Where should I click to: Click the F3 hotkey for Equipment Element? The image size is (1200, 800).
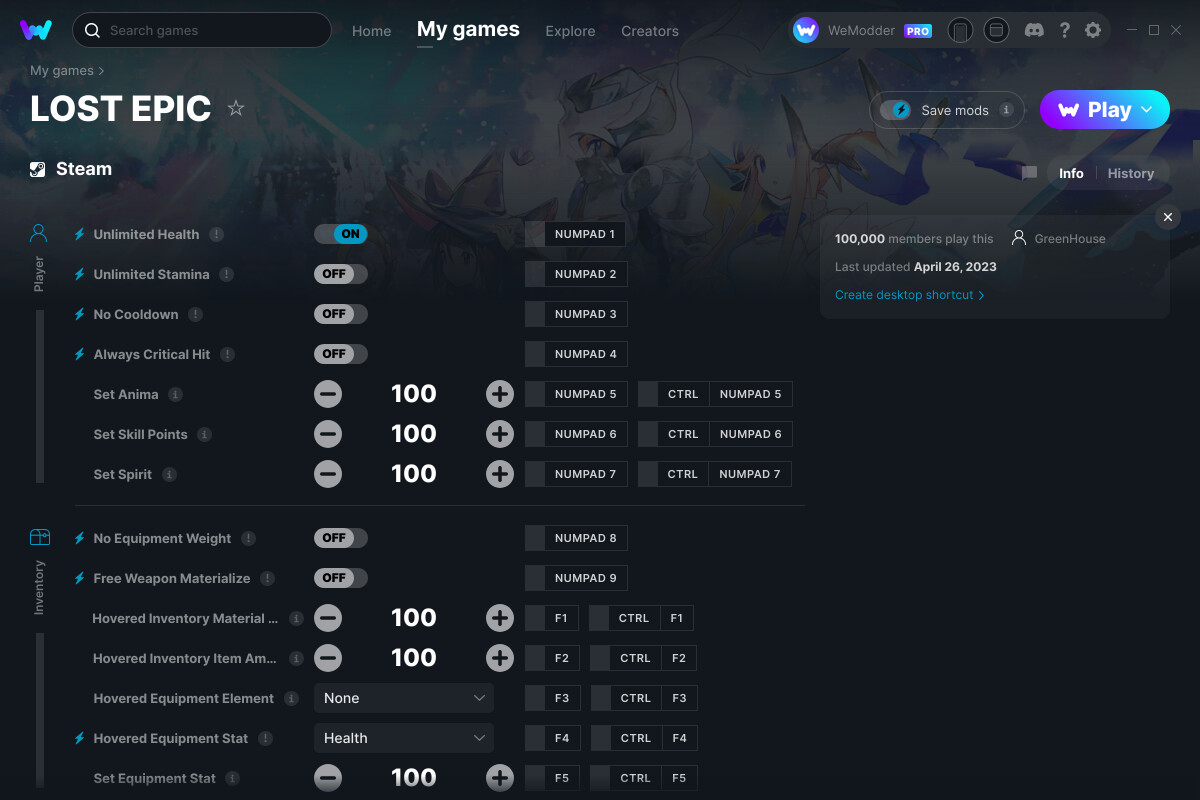coord(551,698)
